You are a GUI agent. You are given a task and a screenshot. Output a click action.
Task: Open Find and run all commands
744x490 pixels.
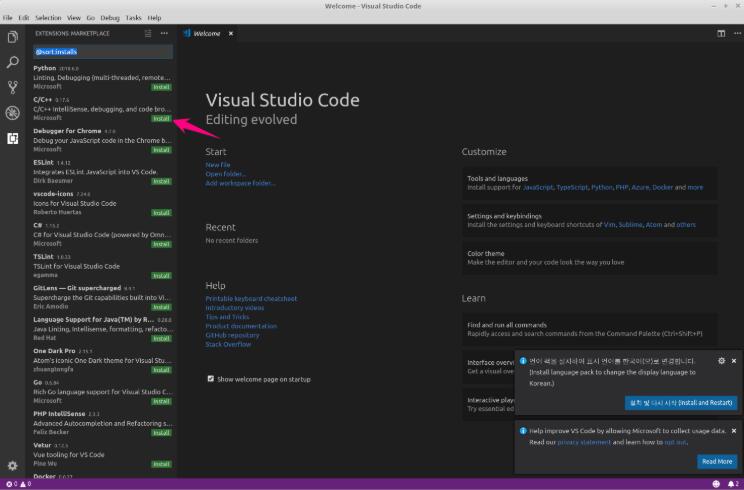590,329
